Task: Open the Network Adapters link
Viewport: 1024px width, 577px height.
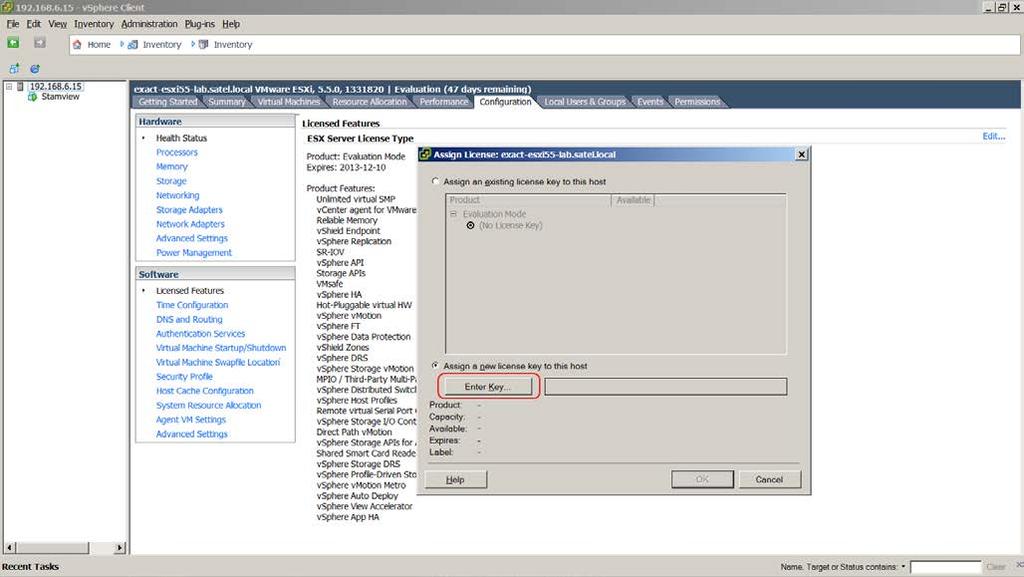Action: [x=190, y=224]
